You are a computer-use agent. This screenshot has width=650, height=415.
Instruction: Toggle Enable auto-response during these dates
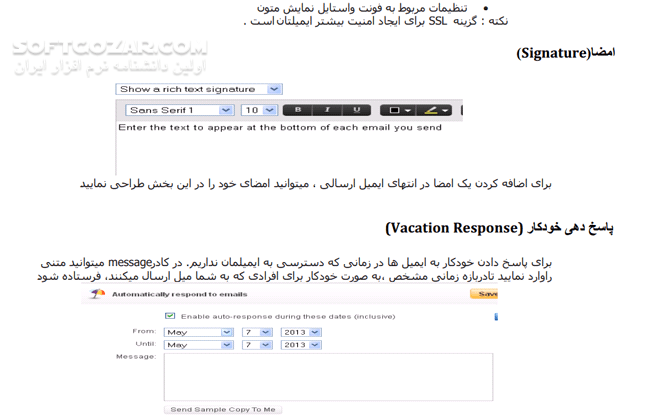point(170,316)
